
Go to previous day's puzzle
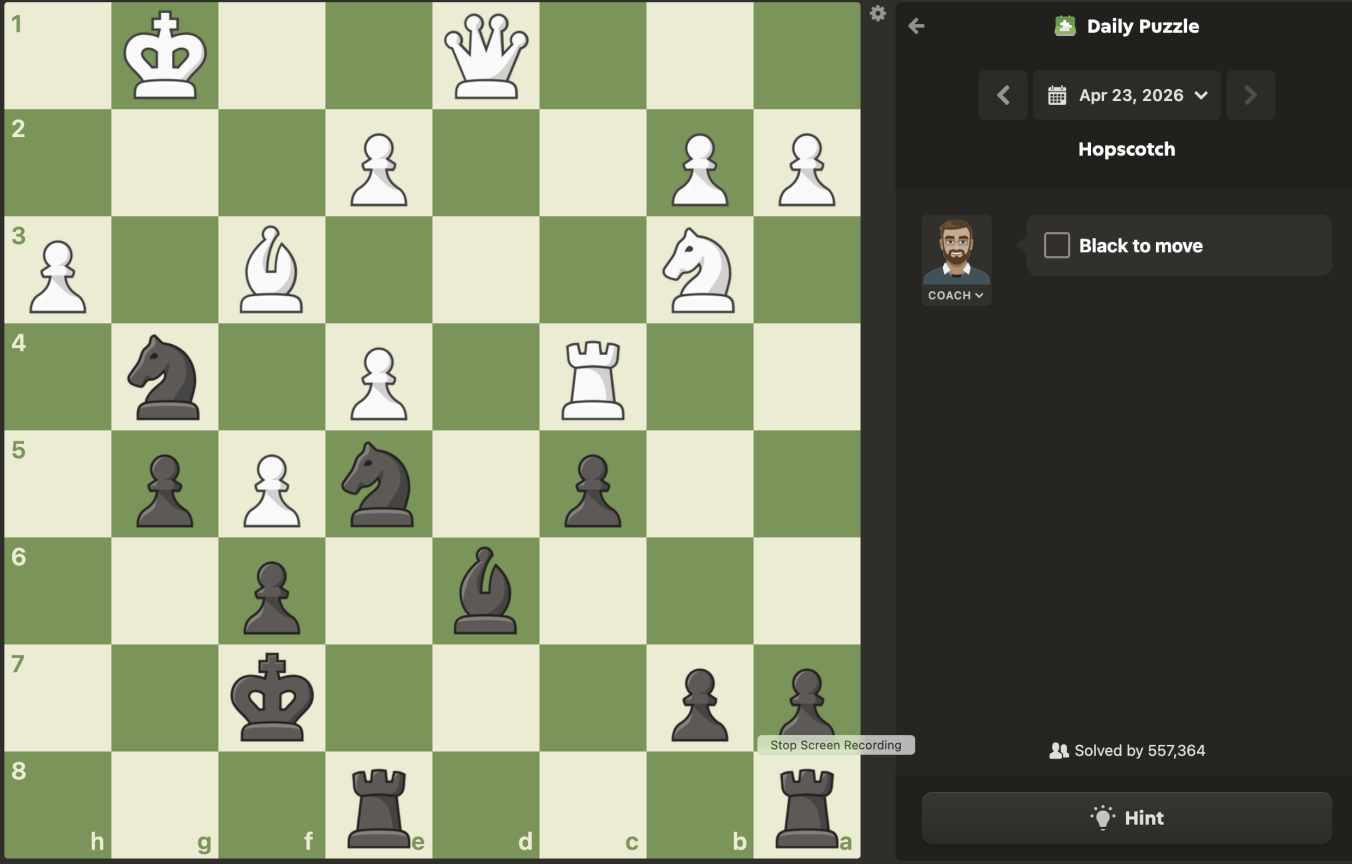[x=1003, y=95]
